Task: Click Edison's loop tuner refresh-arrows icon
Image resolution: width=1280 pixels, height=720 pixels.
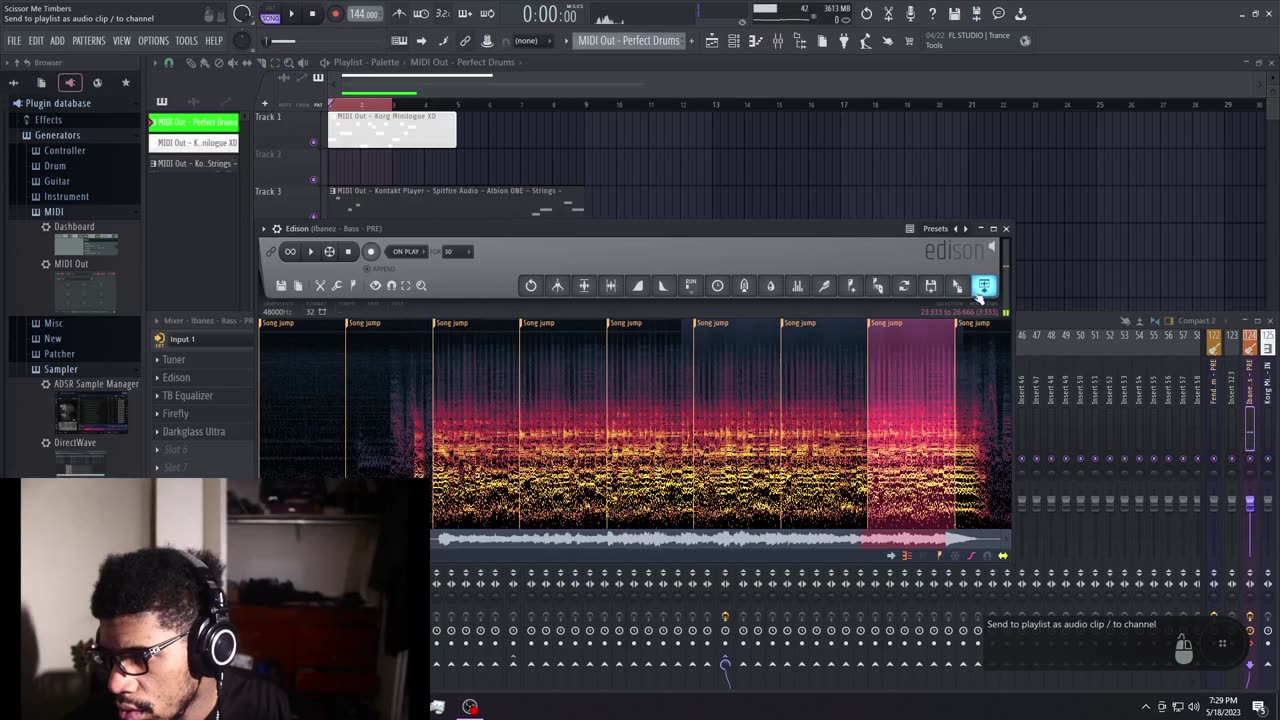Action: pyautogui.click(x=904, y=286)
